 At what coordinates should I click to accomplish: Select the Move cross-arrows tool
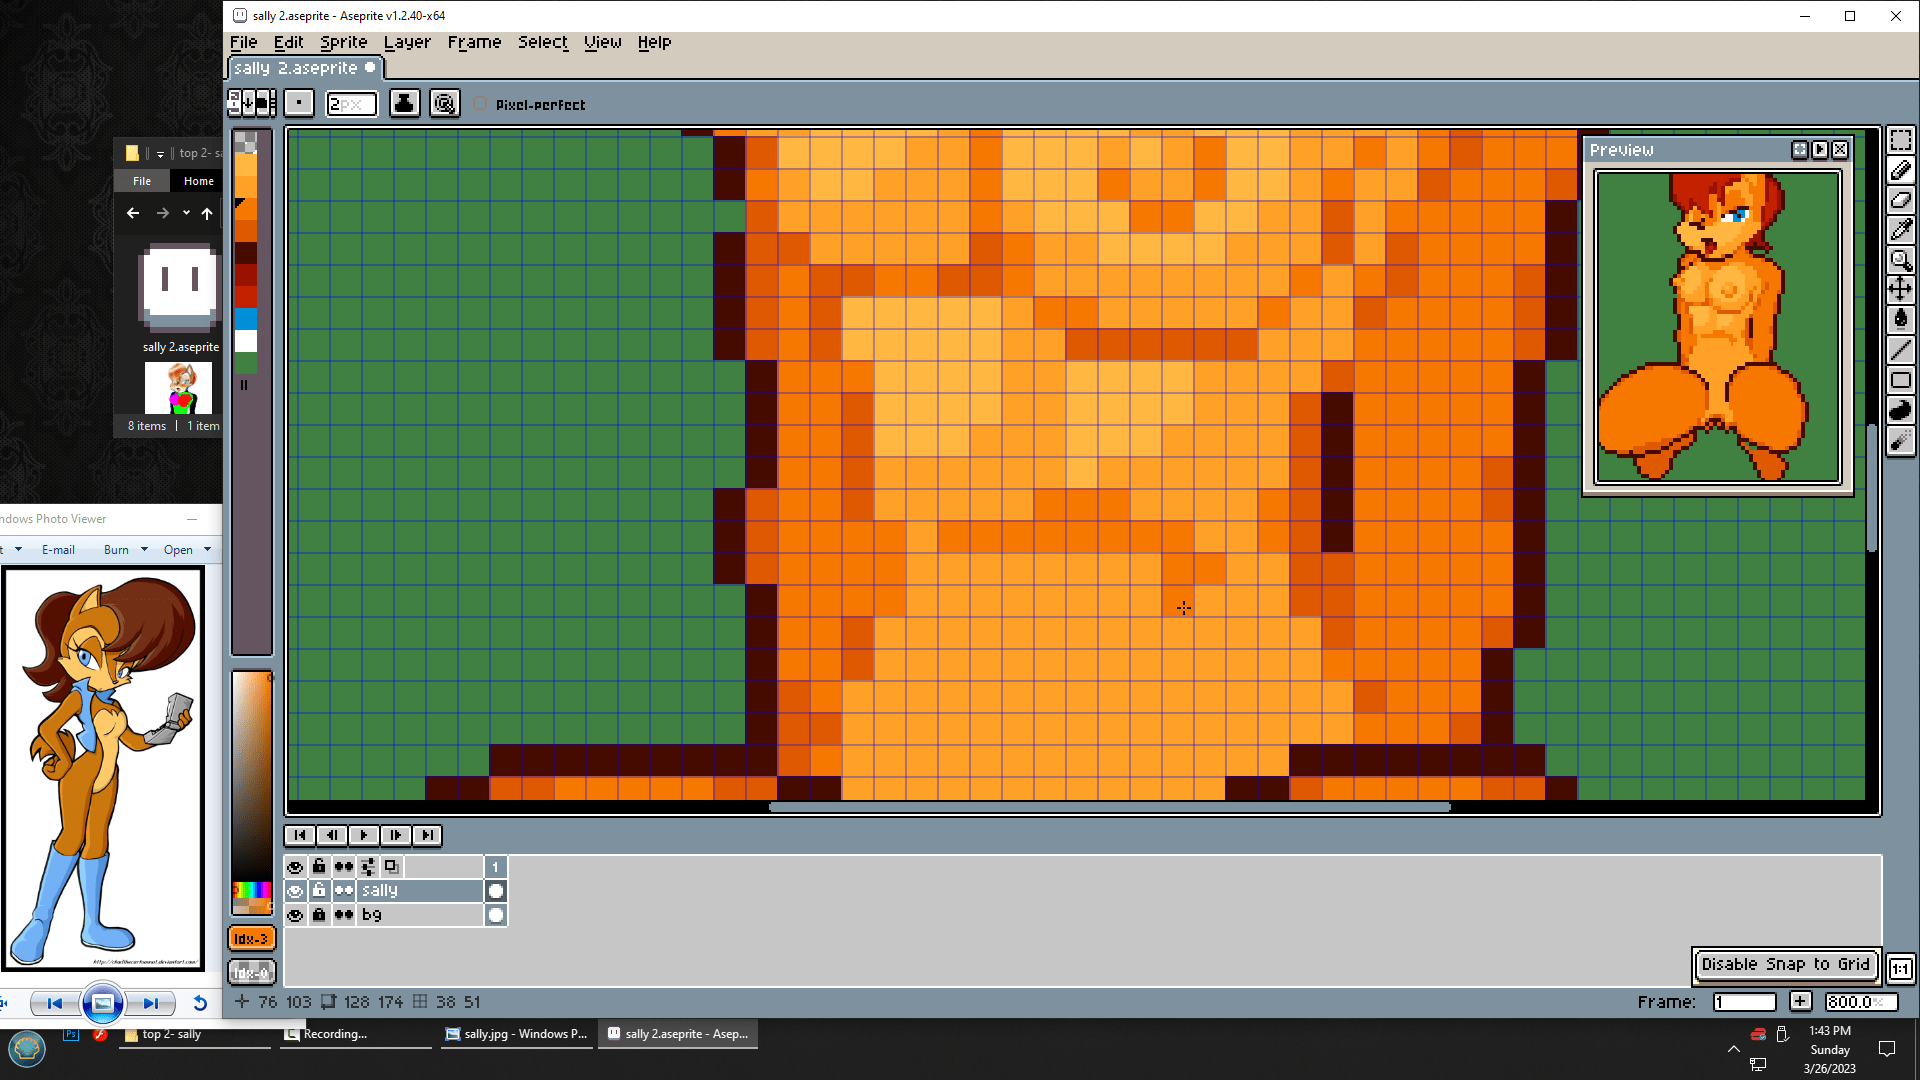[x=1900, y=290]
